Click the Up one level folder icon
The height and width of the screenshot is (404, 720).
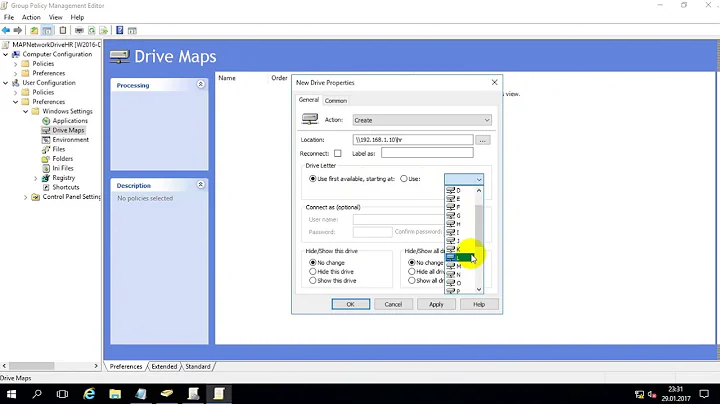tap(34, 30)
